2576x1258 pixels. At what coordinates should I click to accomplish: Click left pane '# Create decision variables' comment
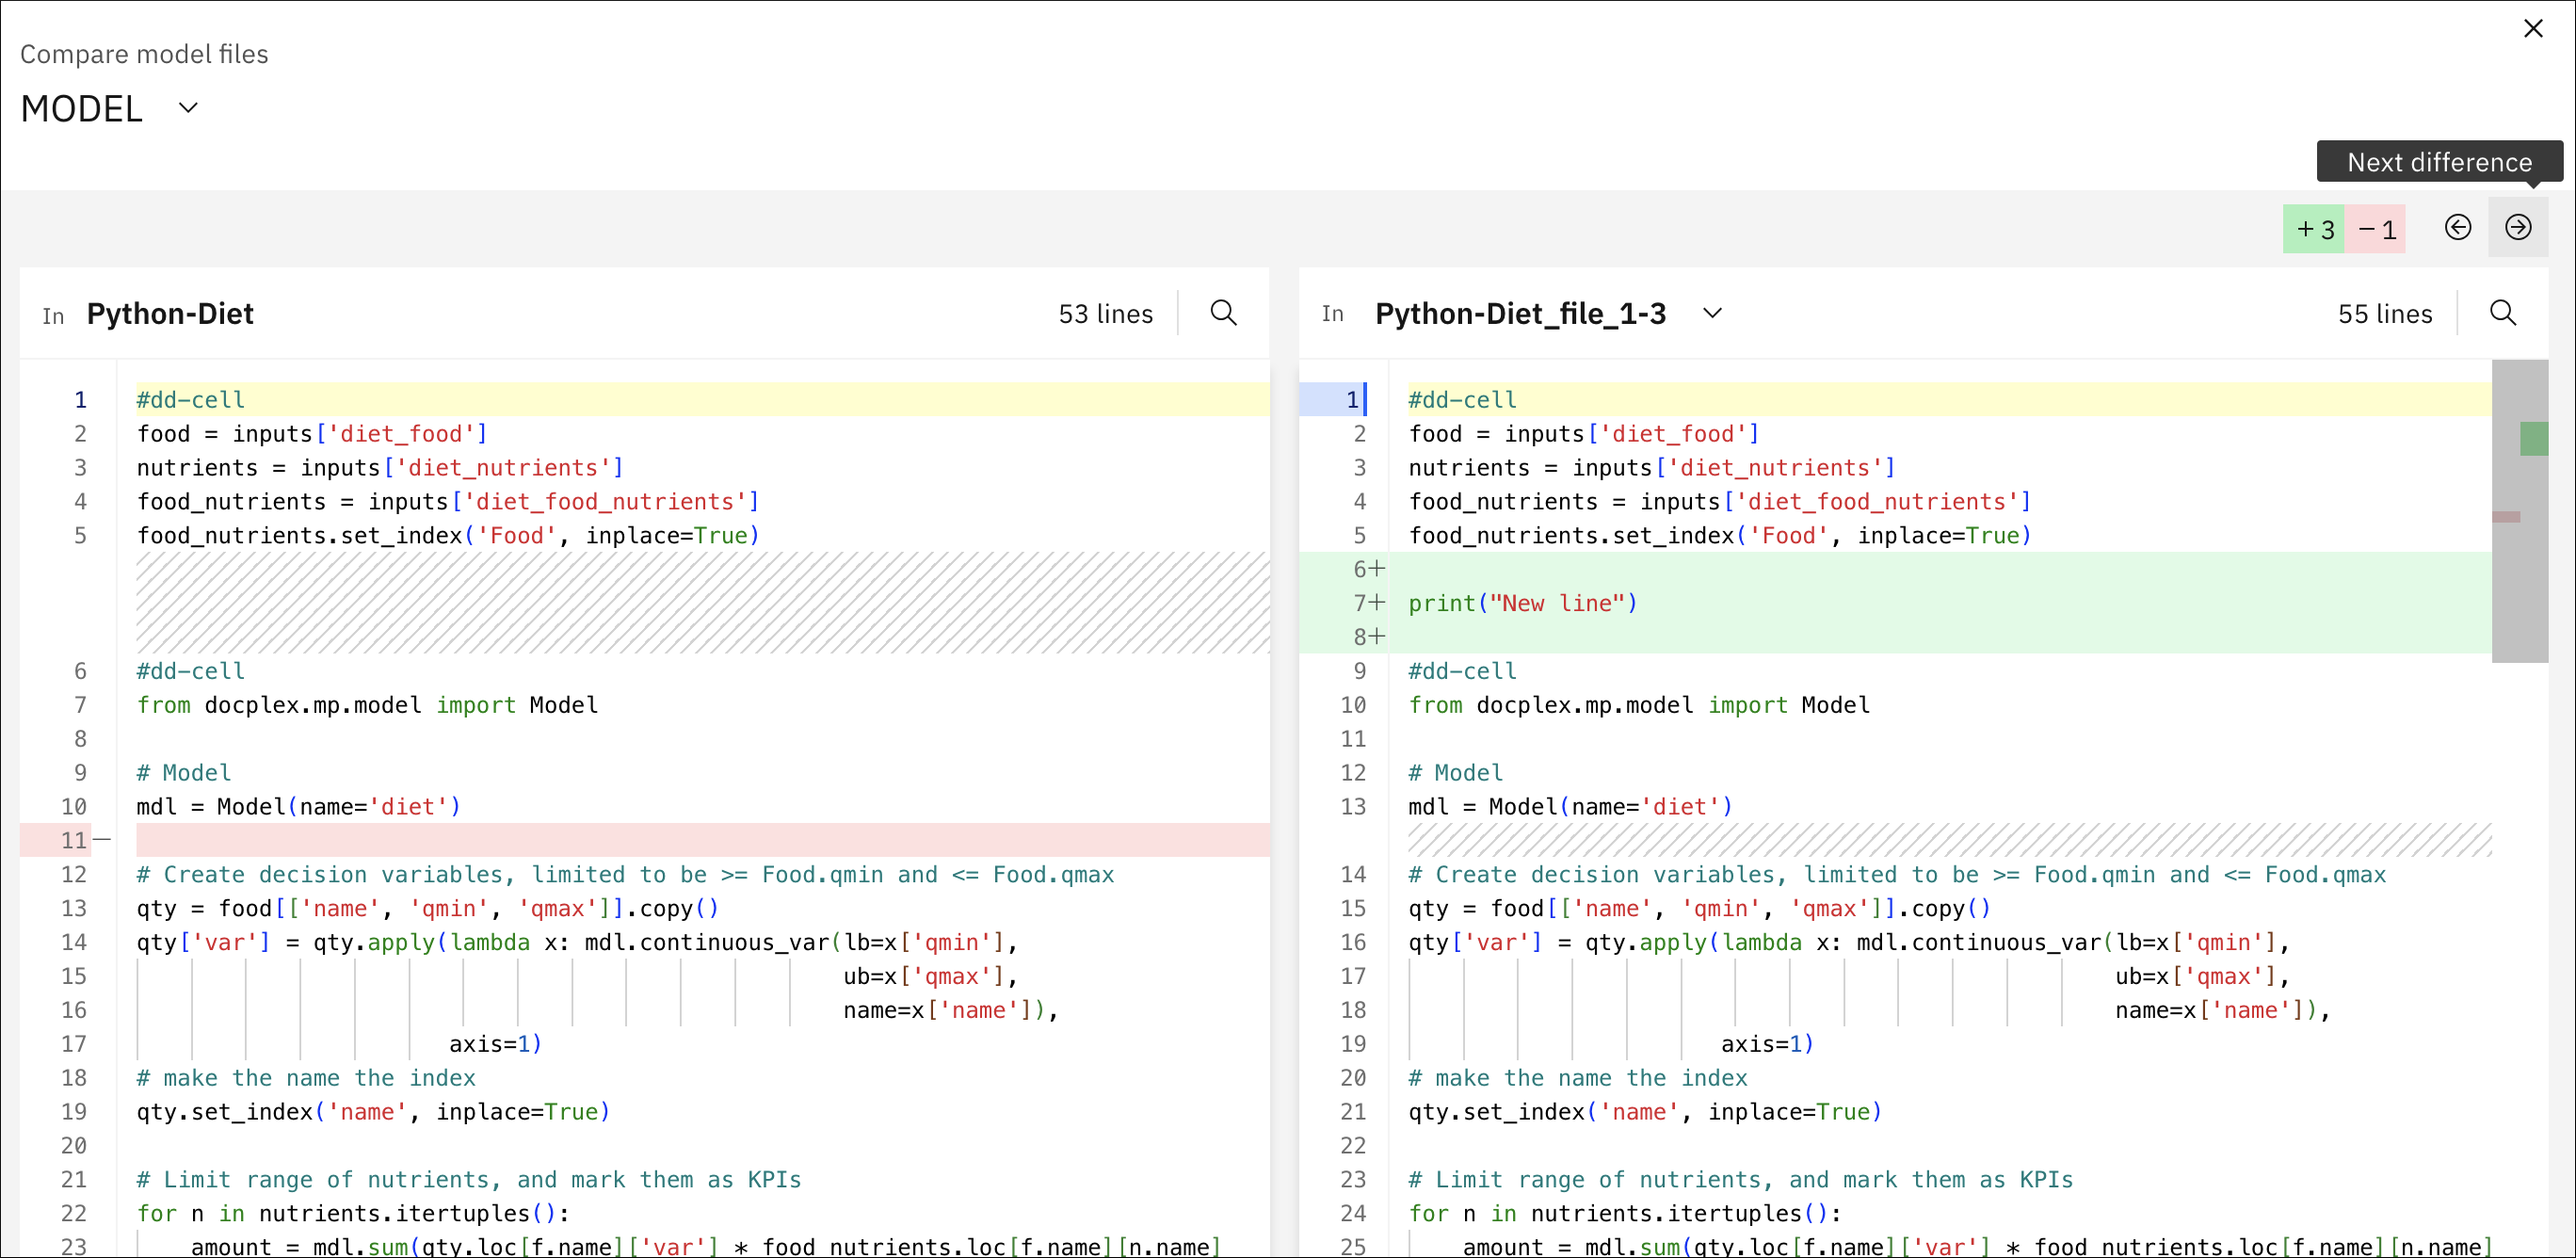pyautogui.click(x=625, y=875)
